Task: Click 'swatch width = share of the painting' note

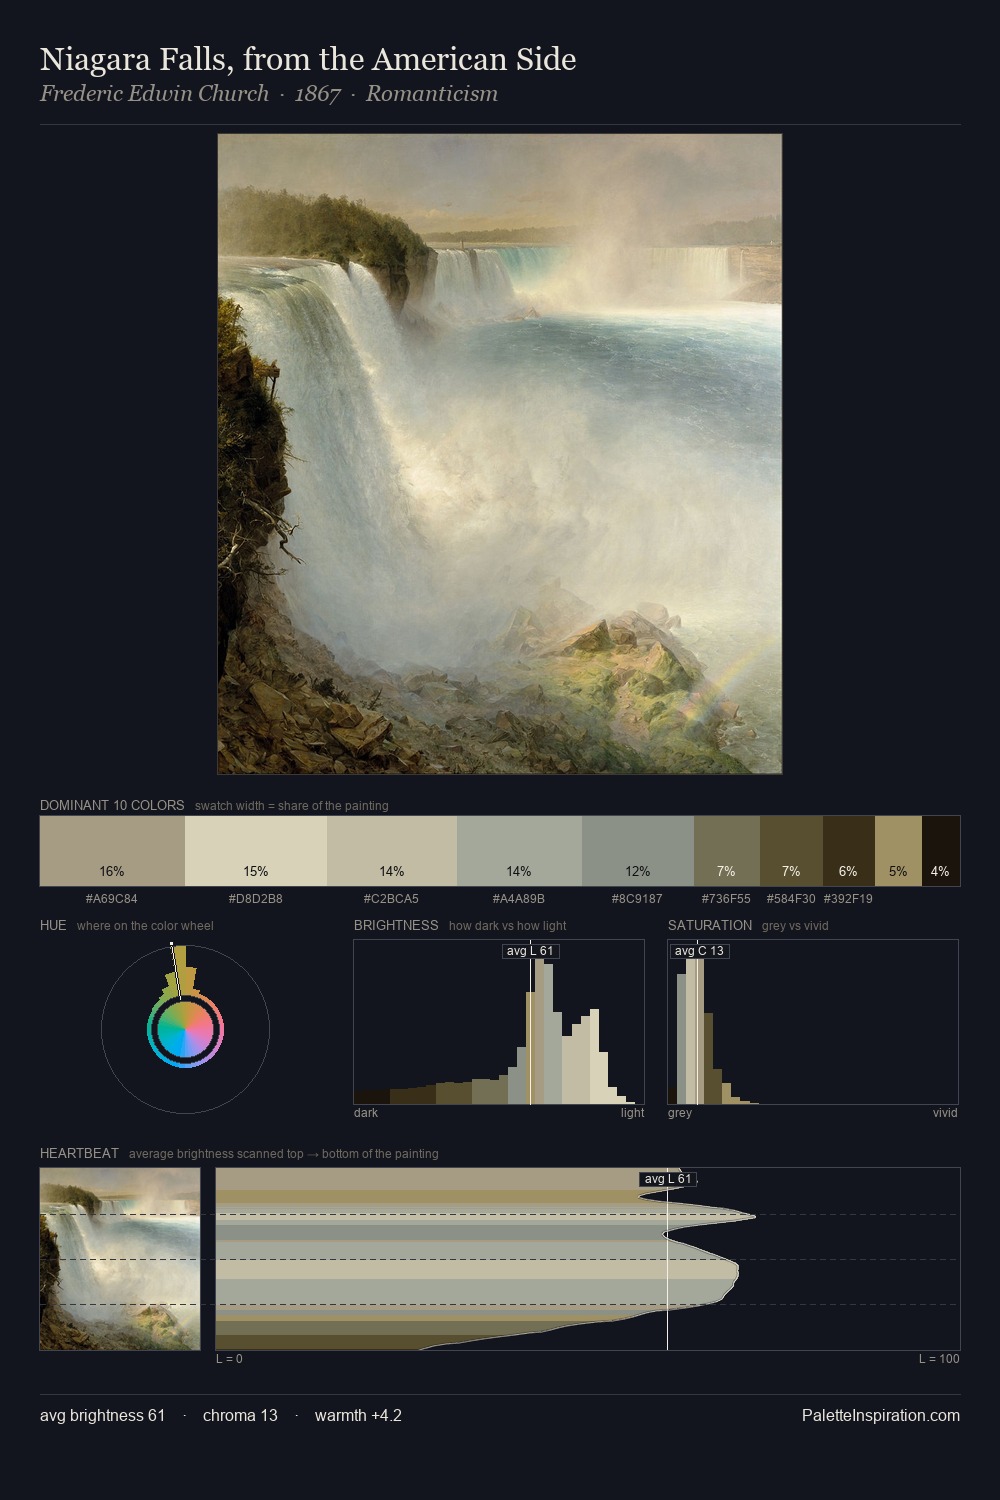Action: 292,806
